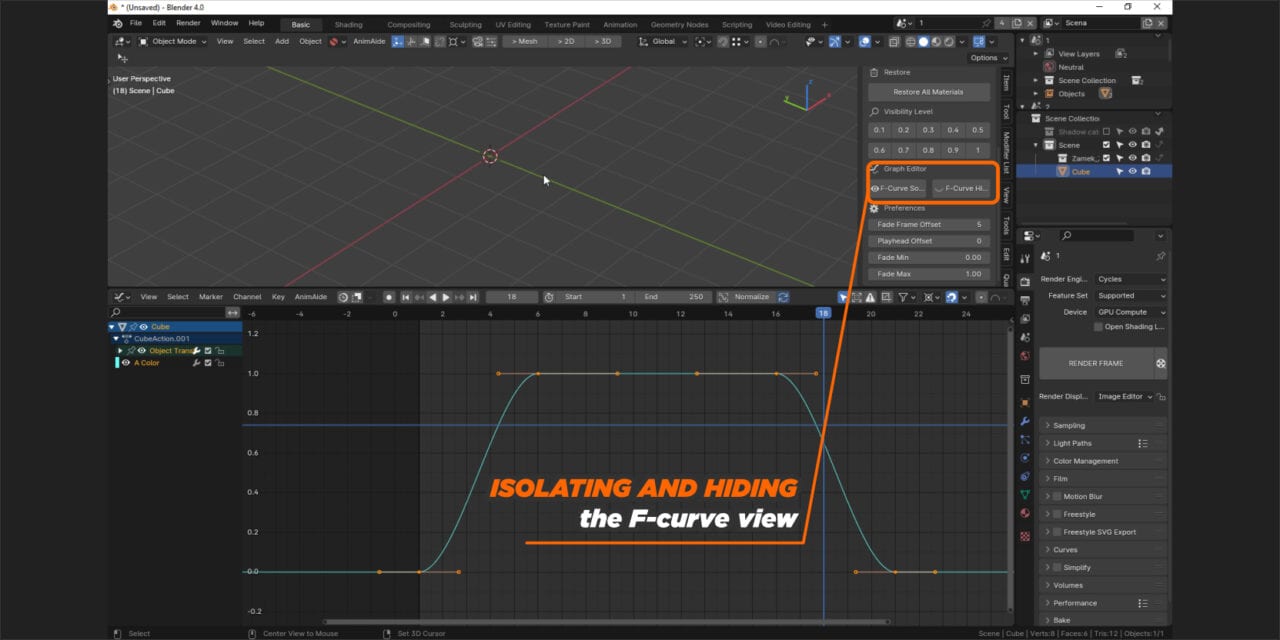Open the Render menu
The image size is (1280, 640).
(188, 23)
